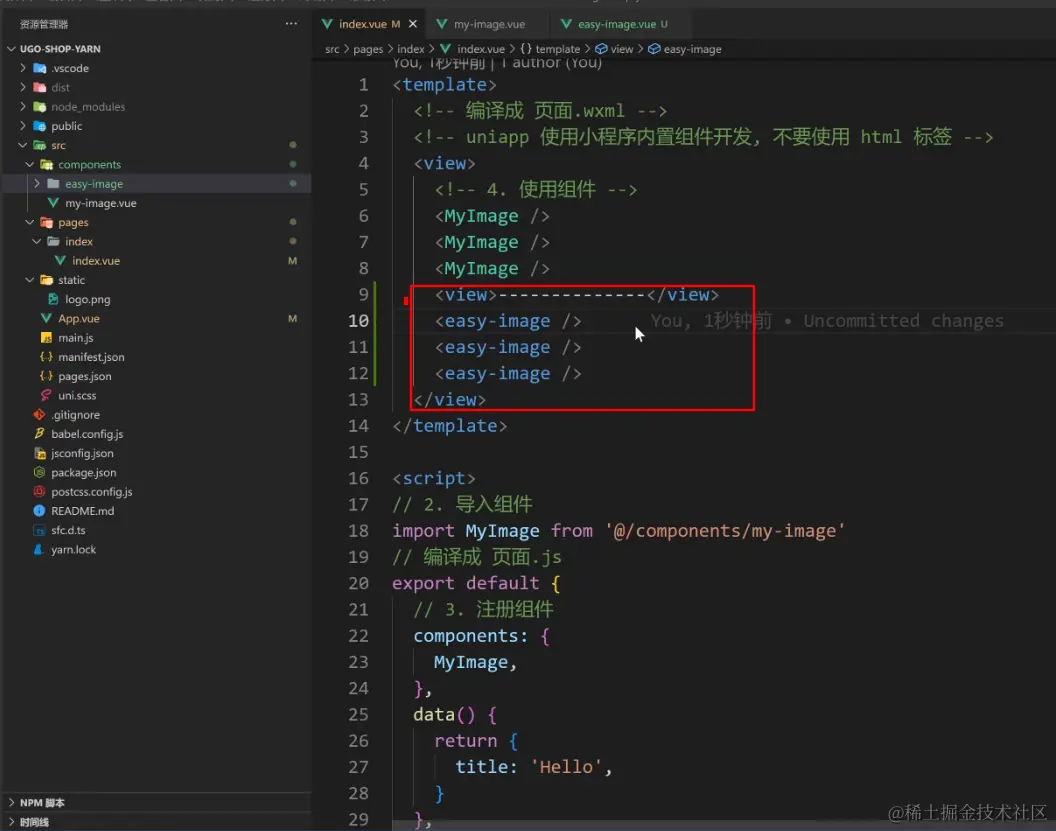Click the info icon beside README.md
The height and width of the screenshot is (831, 1056).
(39, 510)
